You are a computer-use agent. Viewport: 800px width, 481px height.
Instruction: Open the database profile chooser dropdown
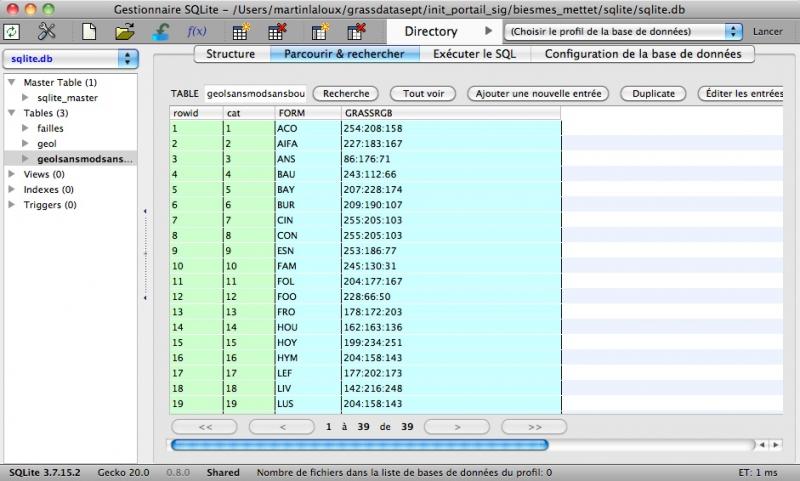coord(624,32)
